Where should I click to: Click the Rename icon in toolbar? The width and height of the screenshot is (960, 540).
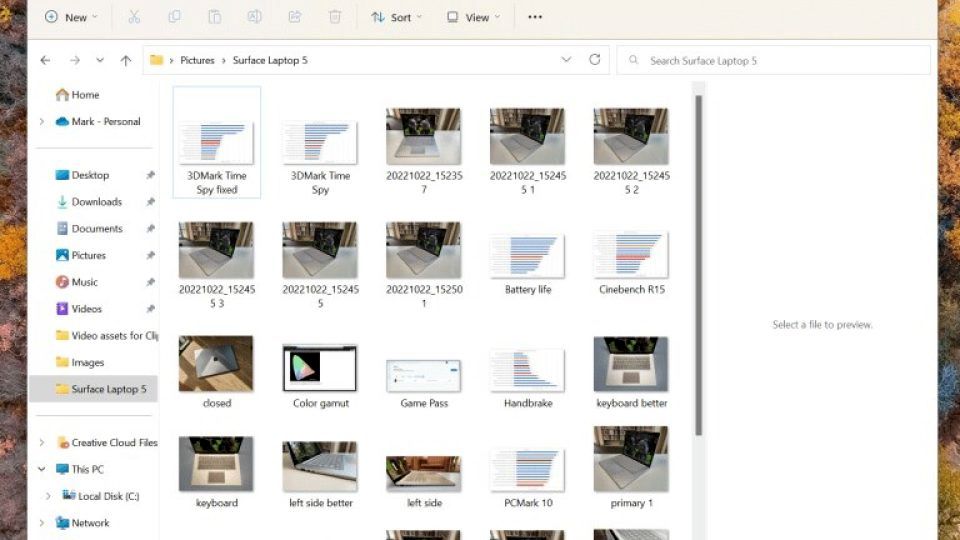[254, 17]
